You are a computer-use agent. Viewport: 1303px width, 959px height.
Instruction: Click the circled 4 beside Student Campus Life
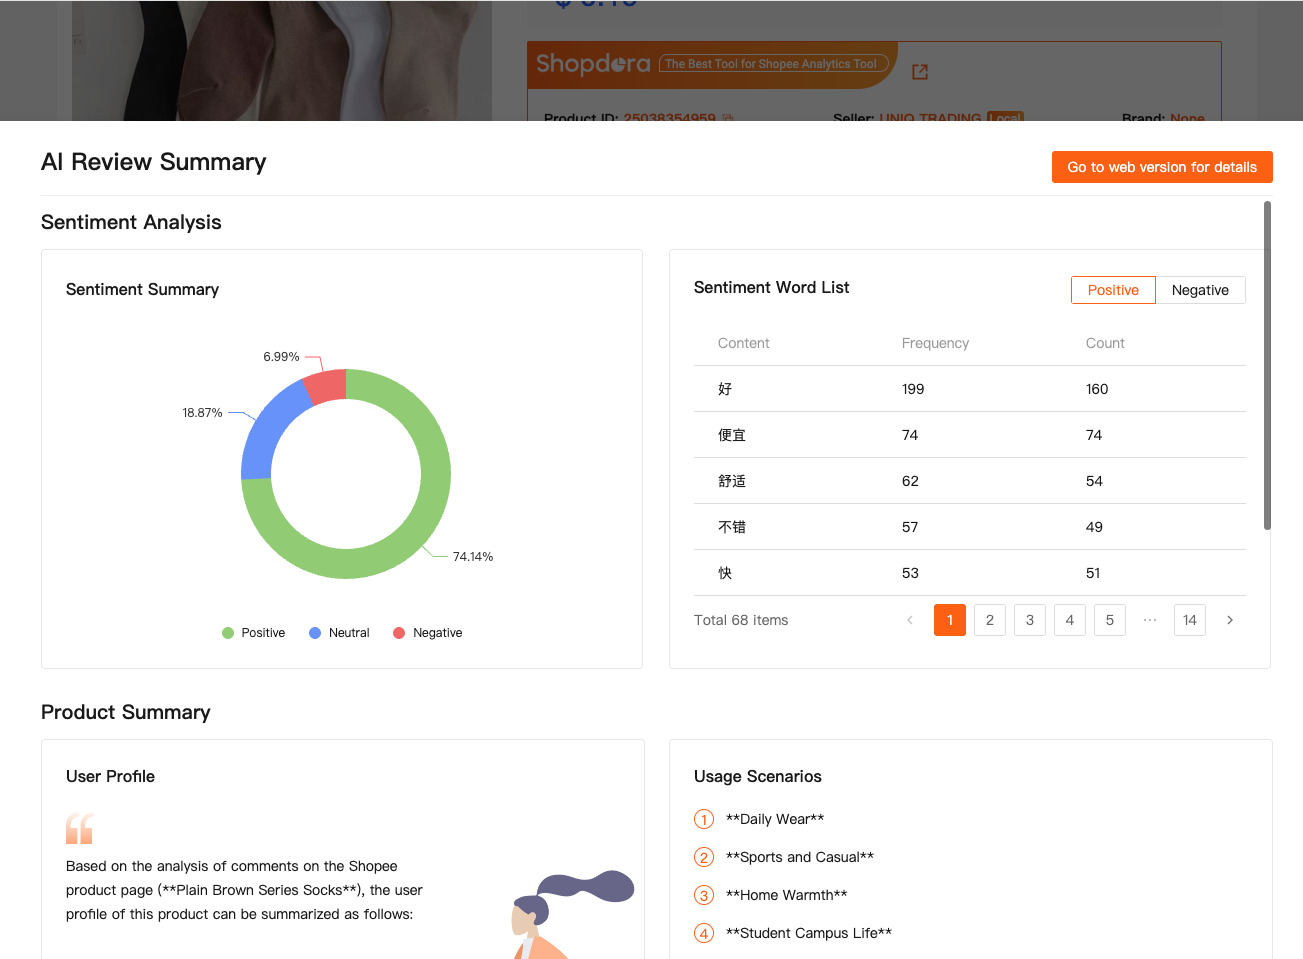[x=704, y=933]
